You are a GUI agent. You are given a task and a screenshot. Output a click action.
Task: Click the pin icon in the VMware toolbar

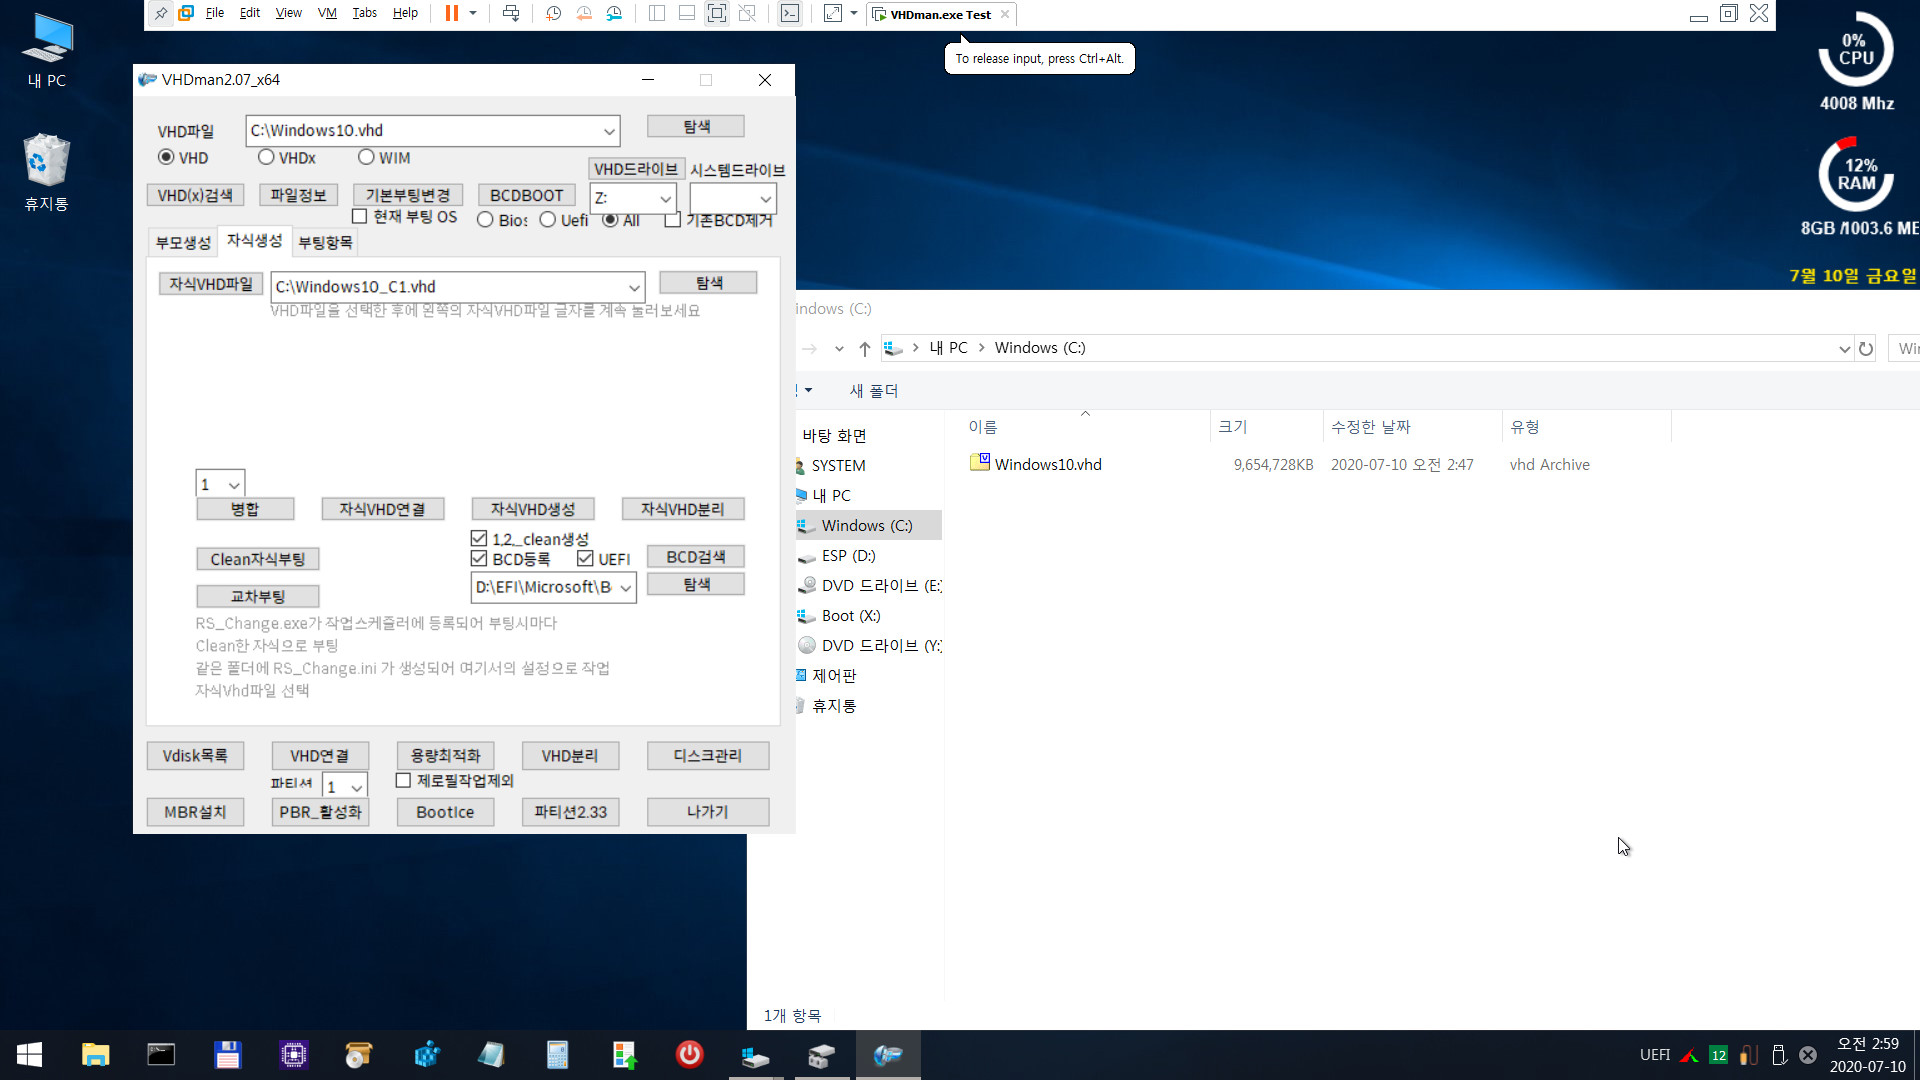[x=160, y=14]
